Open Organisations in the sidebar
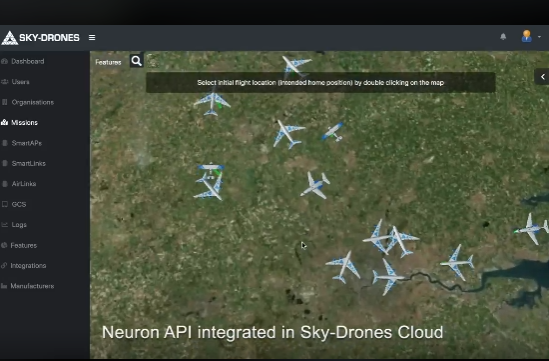 coord(33,102)
